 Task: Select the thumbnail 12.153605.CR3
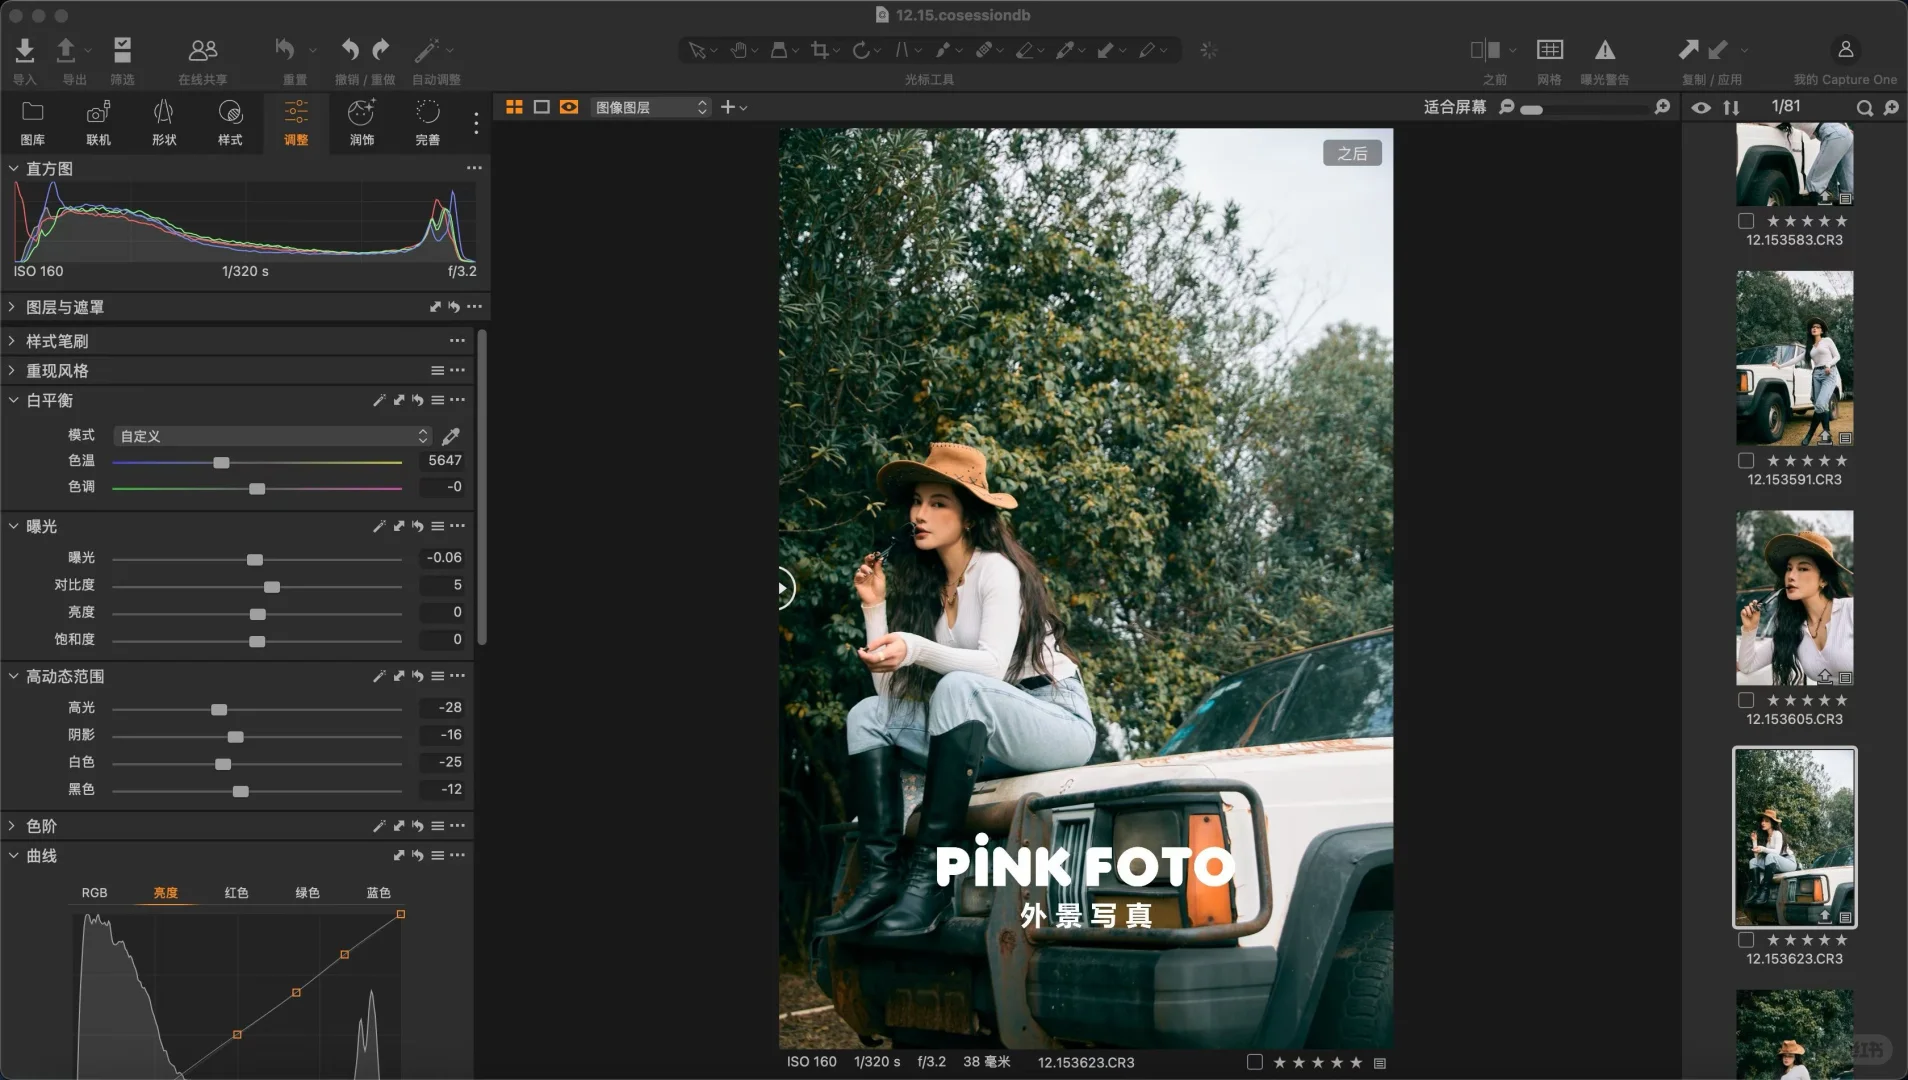point(1795,598)
